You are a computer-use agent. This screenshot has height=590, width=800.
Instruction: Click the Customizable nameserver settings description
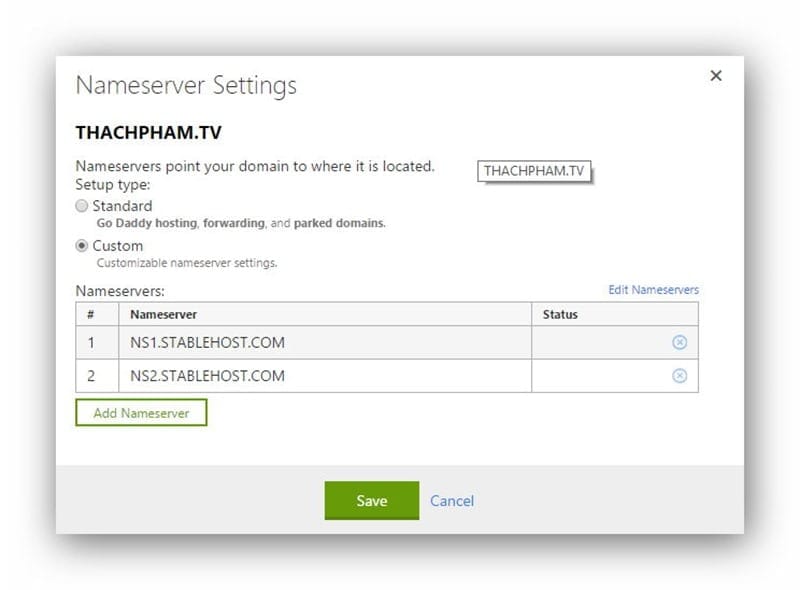click(x=187, y=263)
